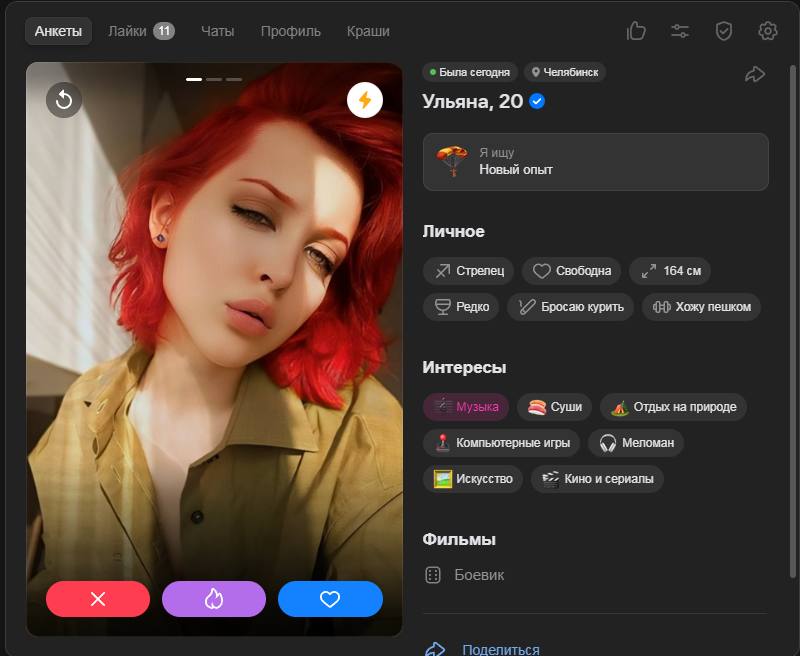
Task: Open the Чаты tab
Action: pos(217,31)
